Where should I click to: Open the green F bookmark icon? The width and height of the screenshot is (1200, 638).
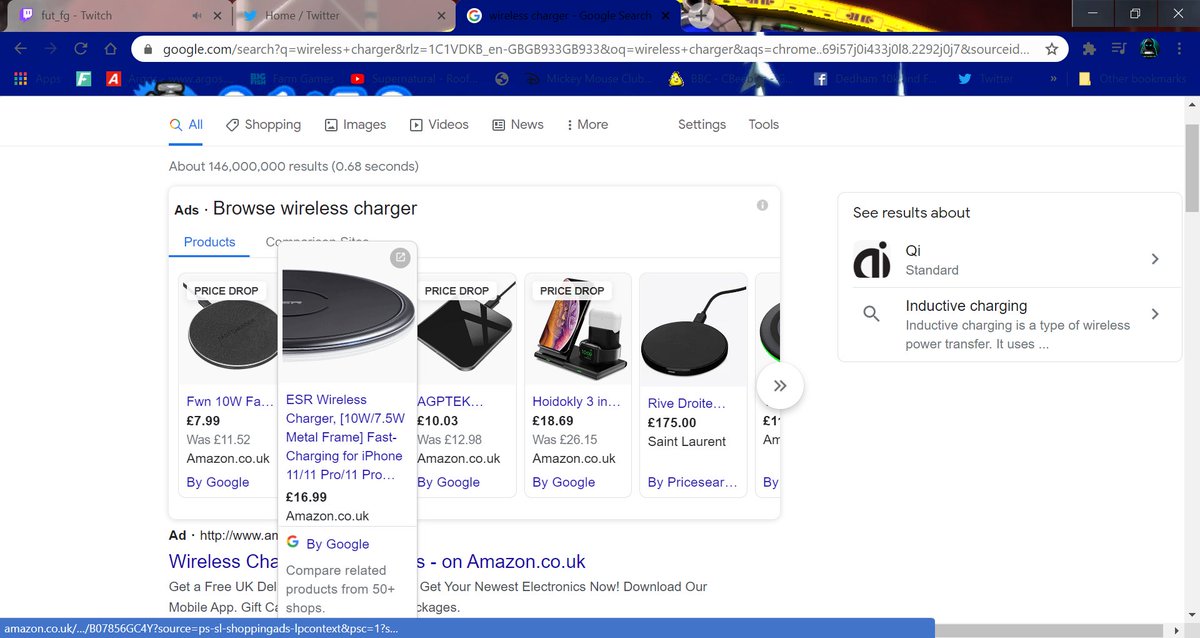pyautogui.click(x=84, y=79)
